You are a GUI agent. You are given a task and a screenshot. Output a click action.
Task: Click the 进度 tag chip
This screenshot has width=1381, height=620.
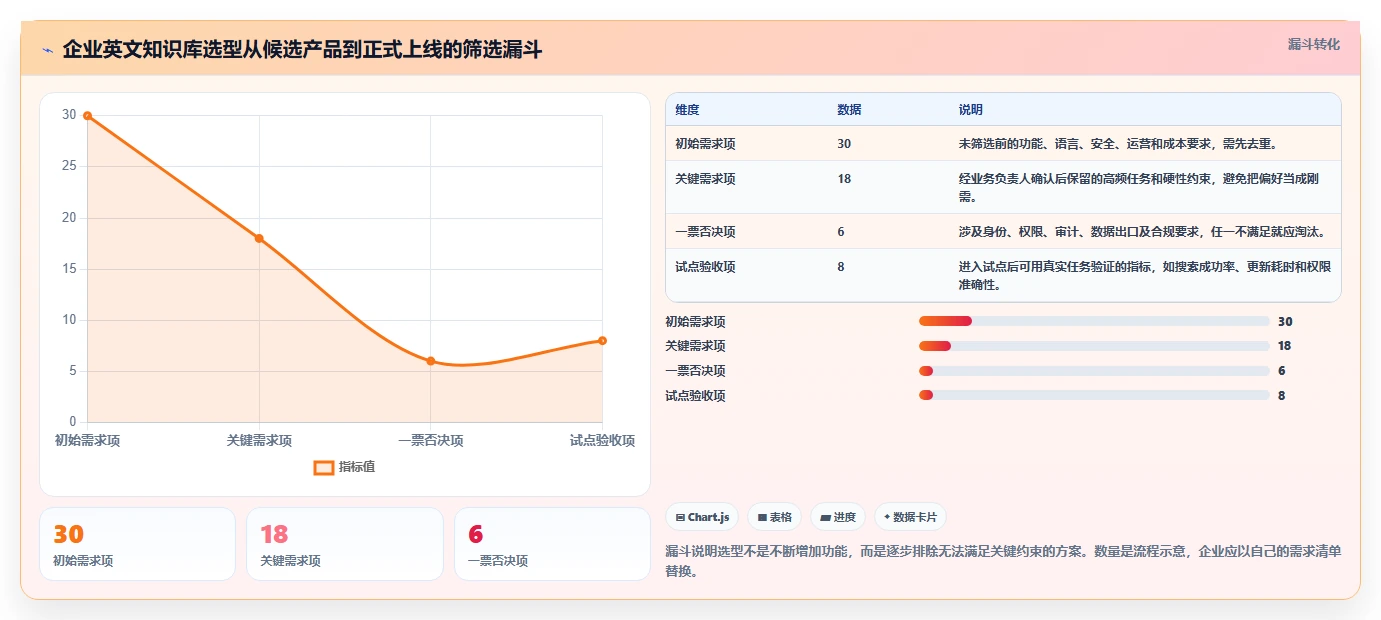838,517
